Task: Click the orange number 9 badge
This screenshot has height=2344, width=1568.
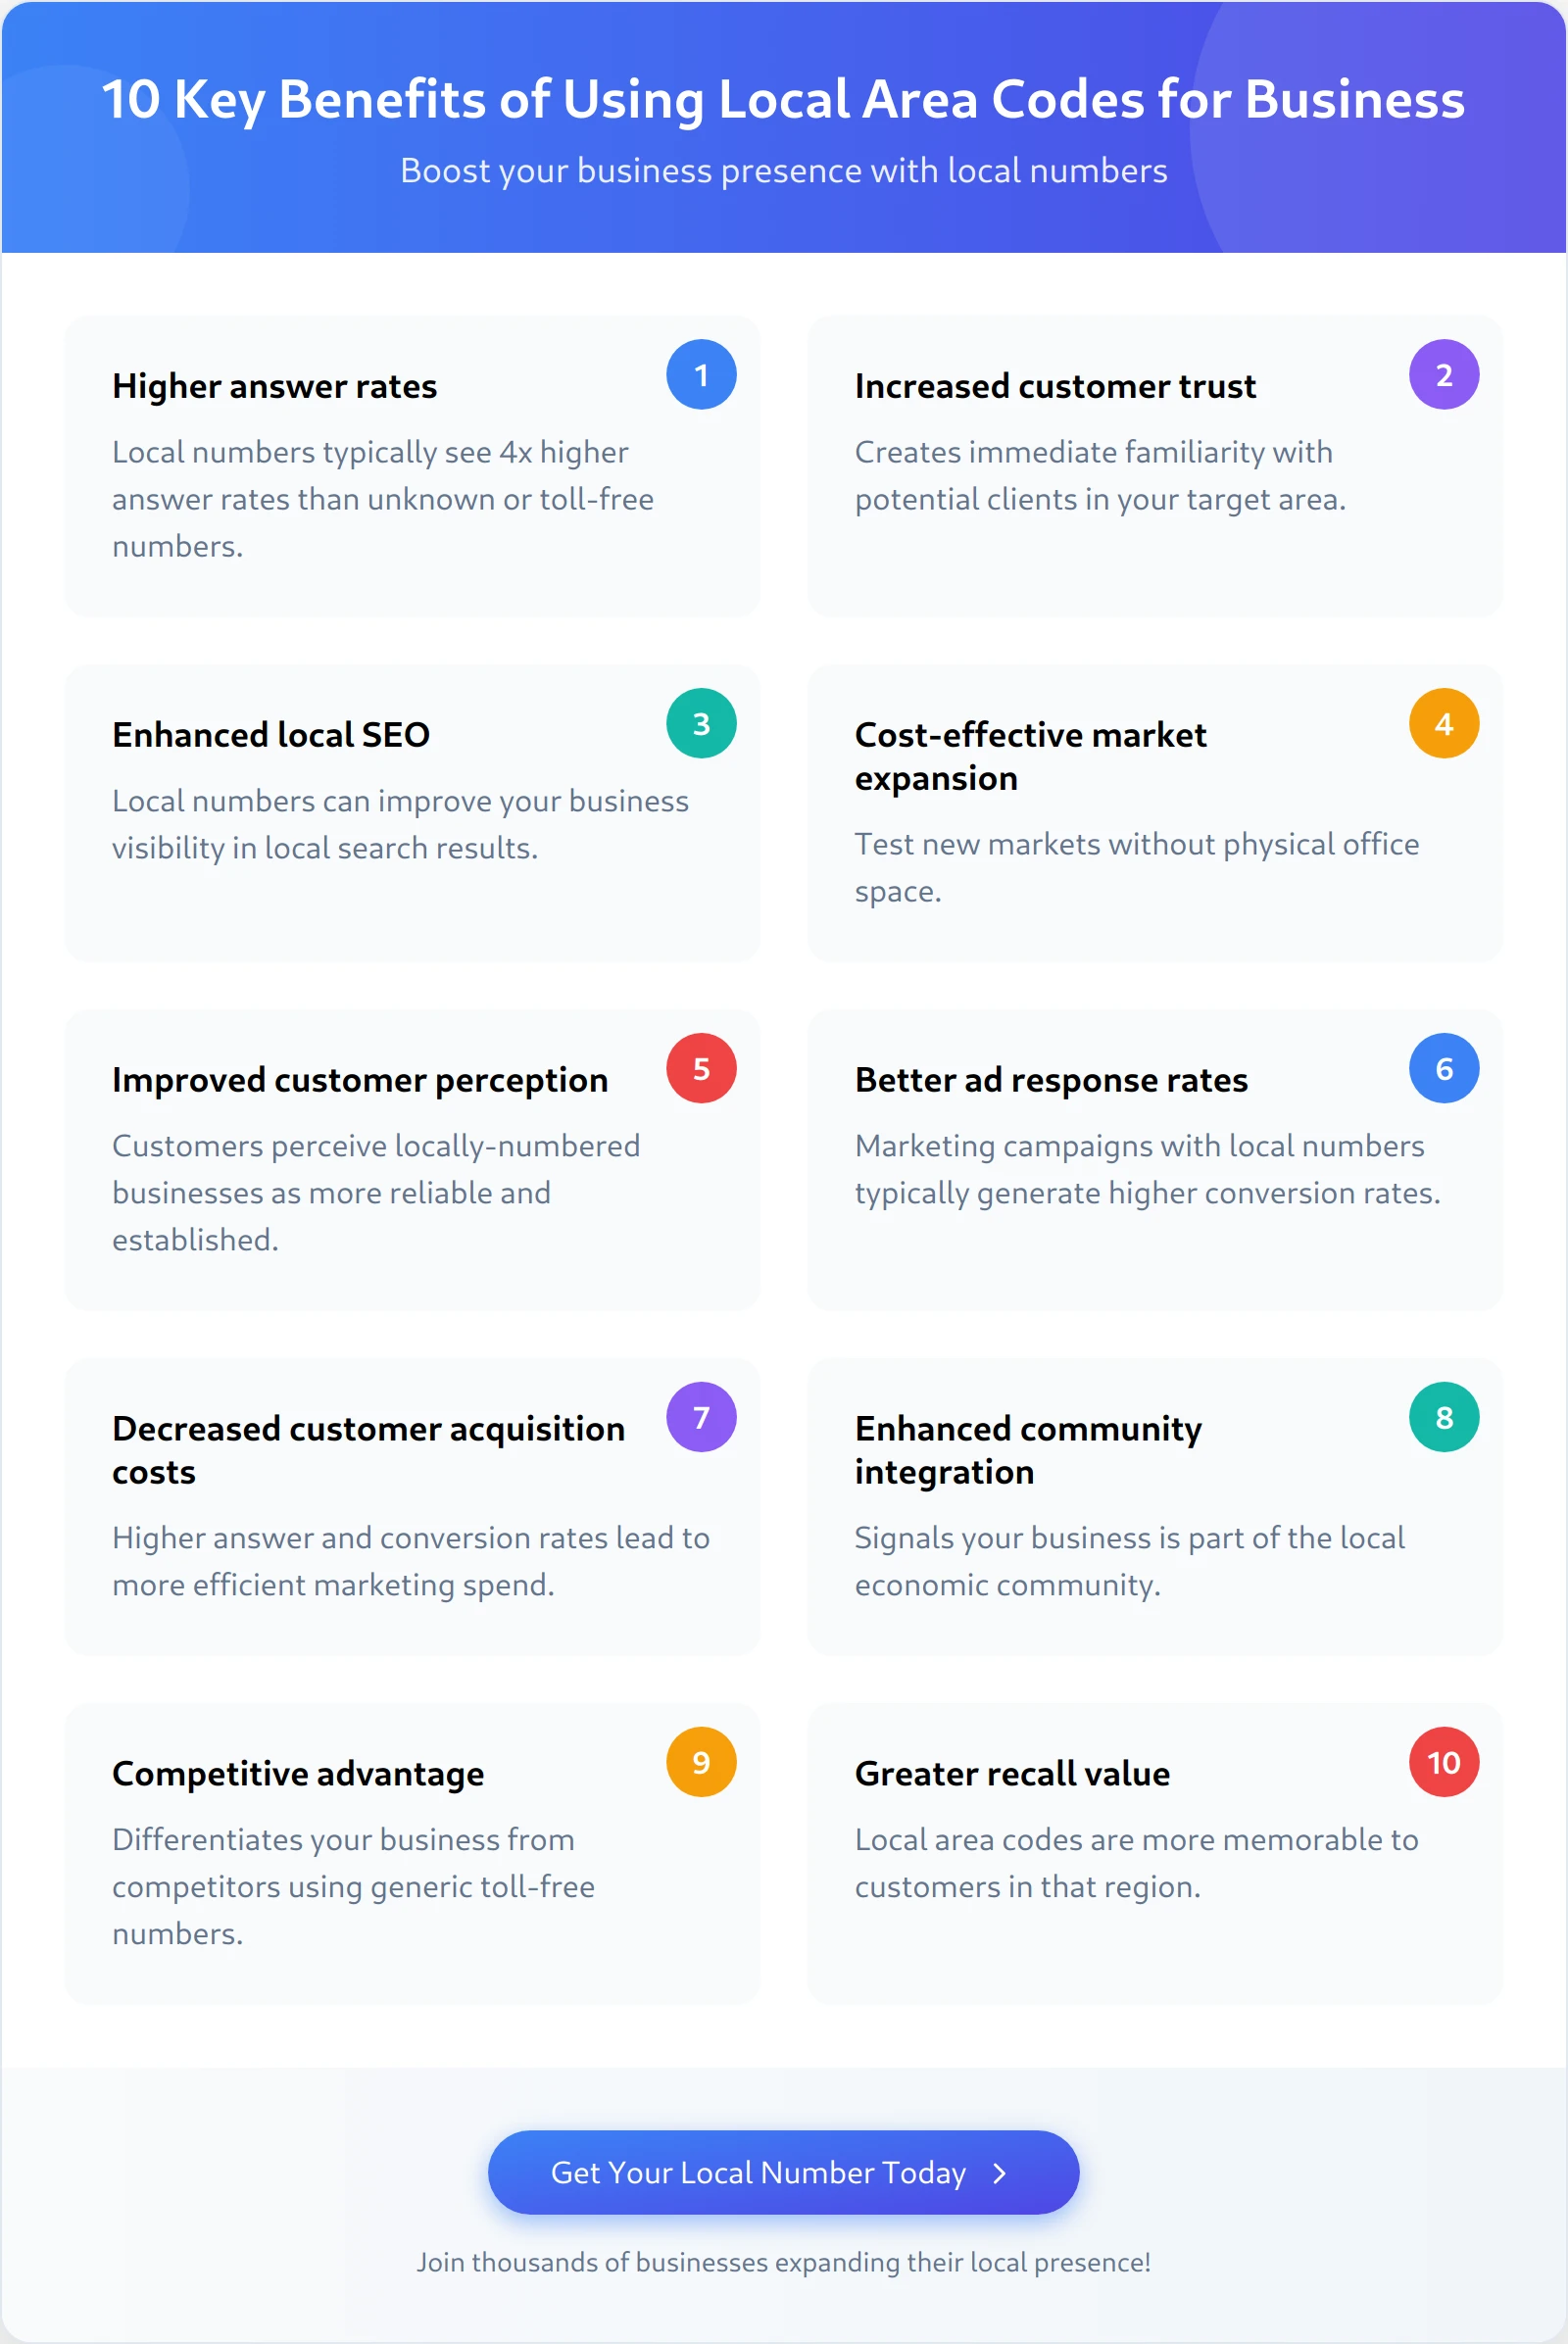Action: point(701,1761)
